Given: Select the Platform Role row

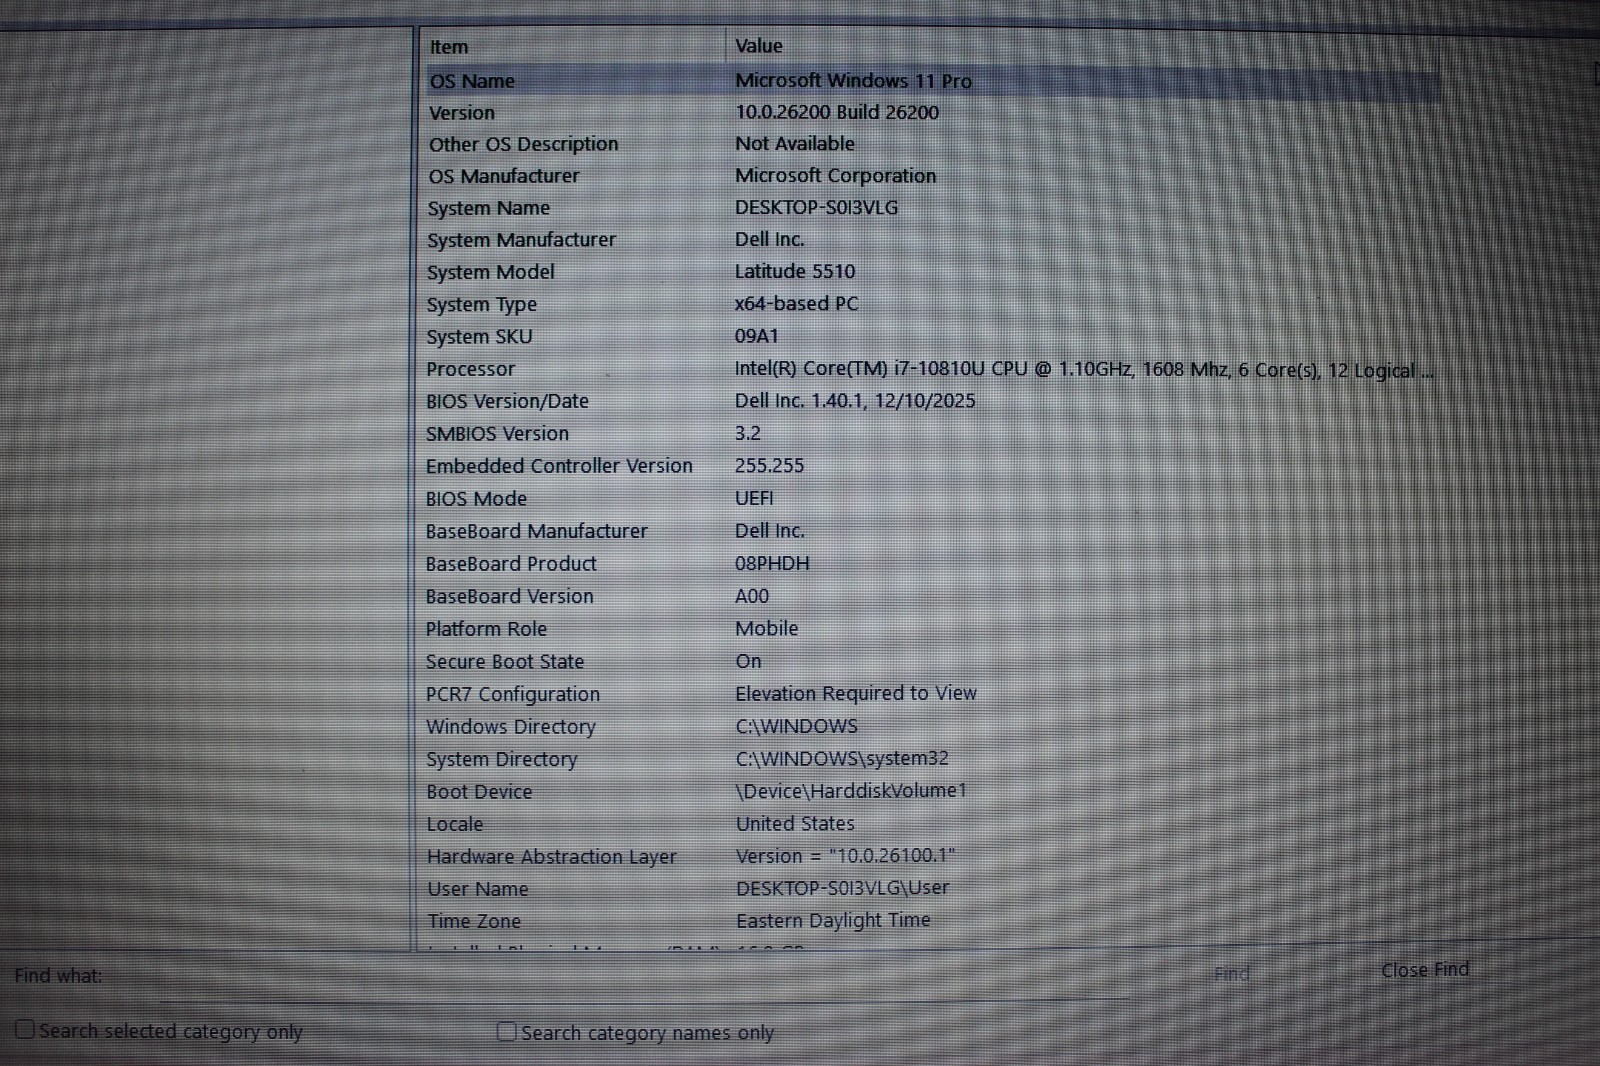Looking at the screenshot, I should click(932, 629).
